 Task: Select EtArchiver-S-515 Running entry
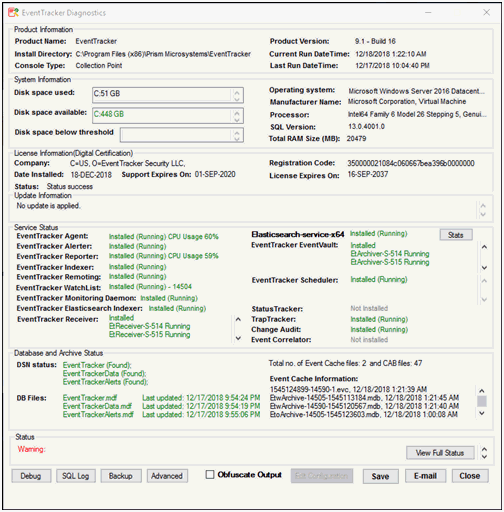click(x=390, y=262)
